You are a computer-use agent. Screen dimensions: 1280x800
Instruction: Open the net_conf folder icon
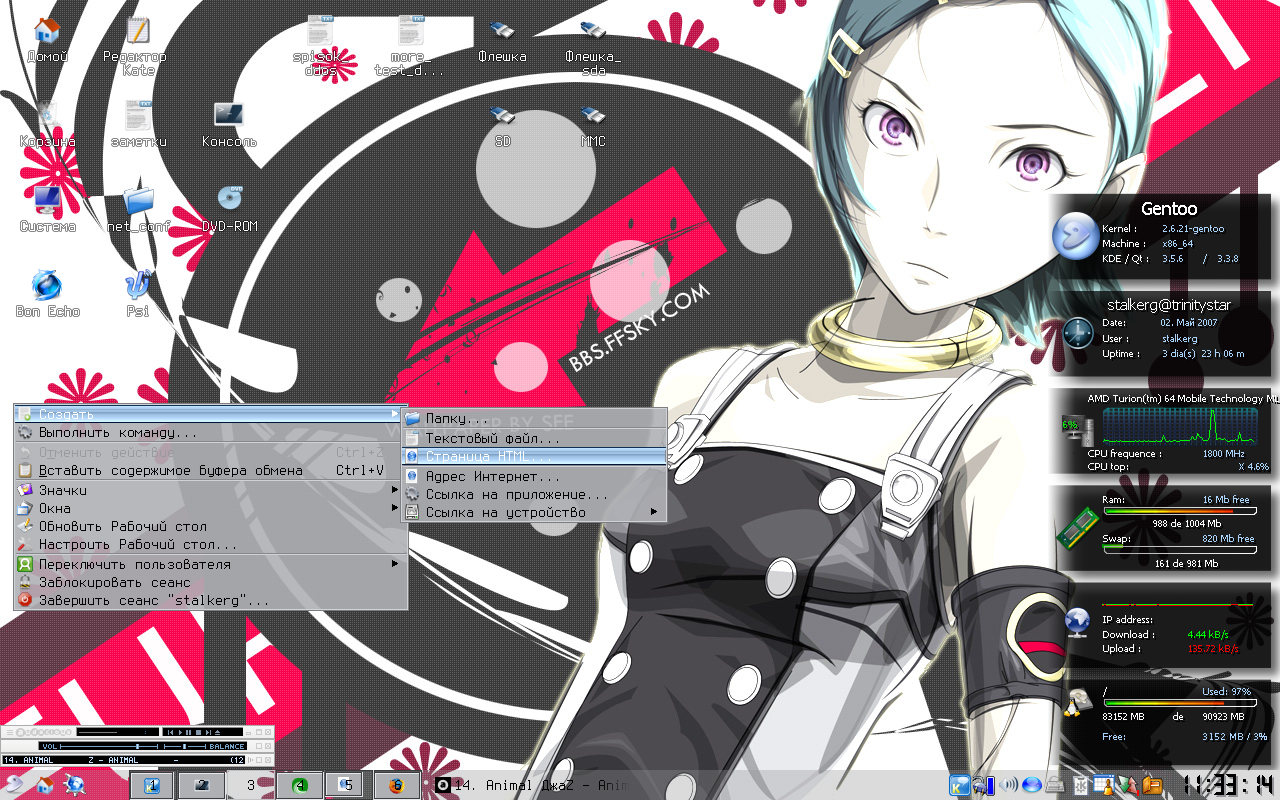[139, 210]
